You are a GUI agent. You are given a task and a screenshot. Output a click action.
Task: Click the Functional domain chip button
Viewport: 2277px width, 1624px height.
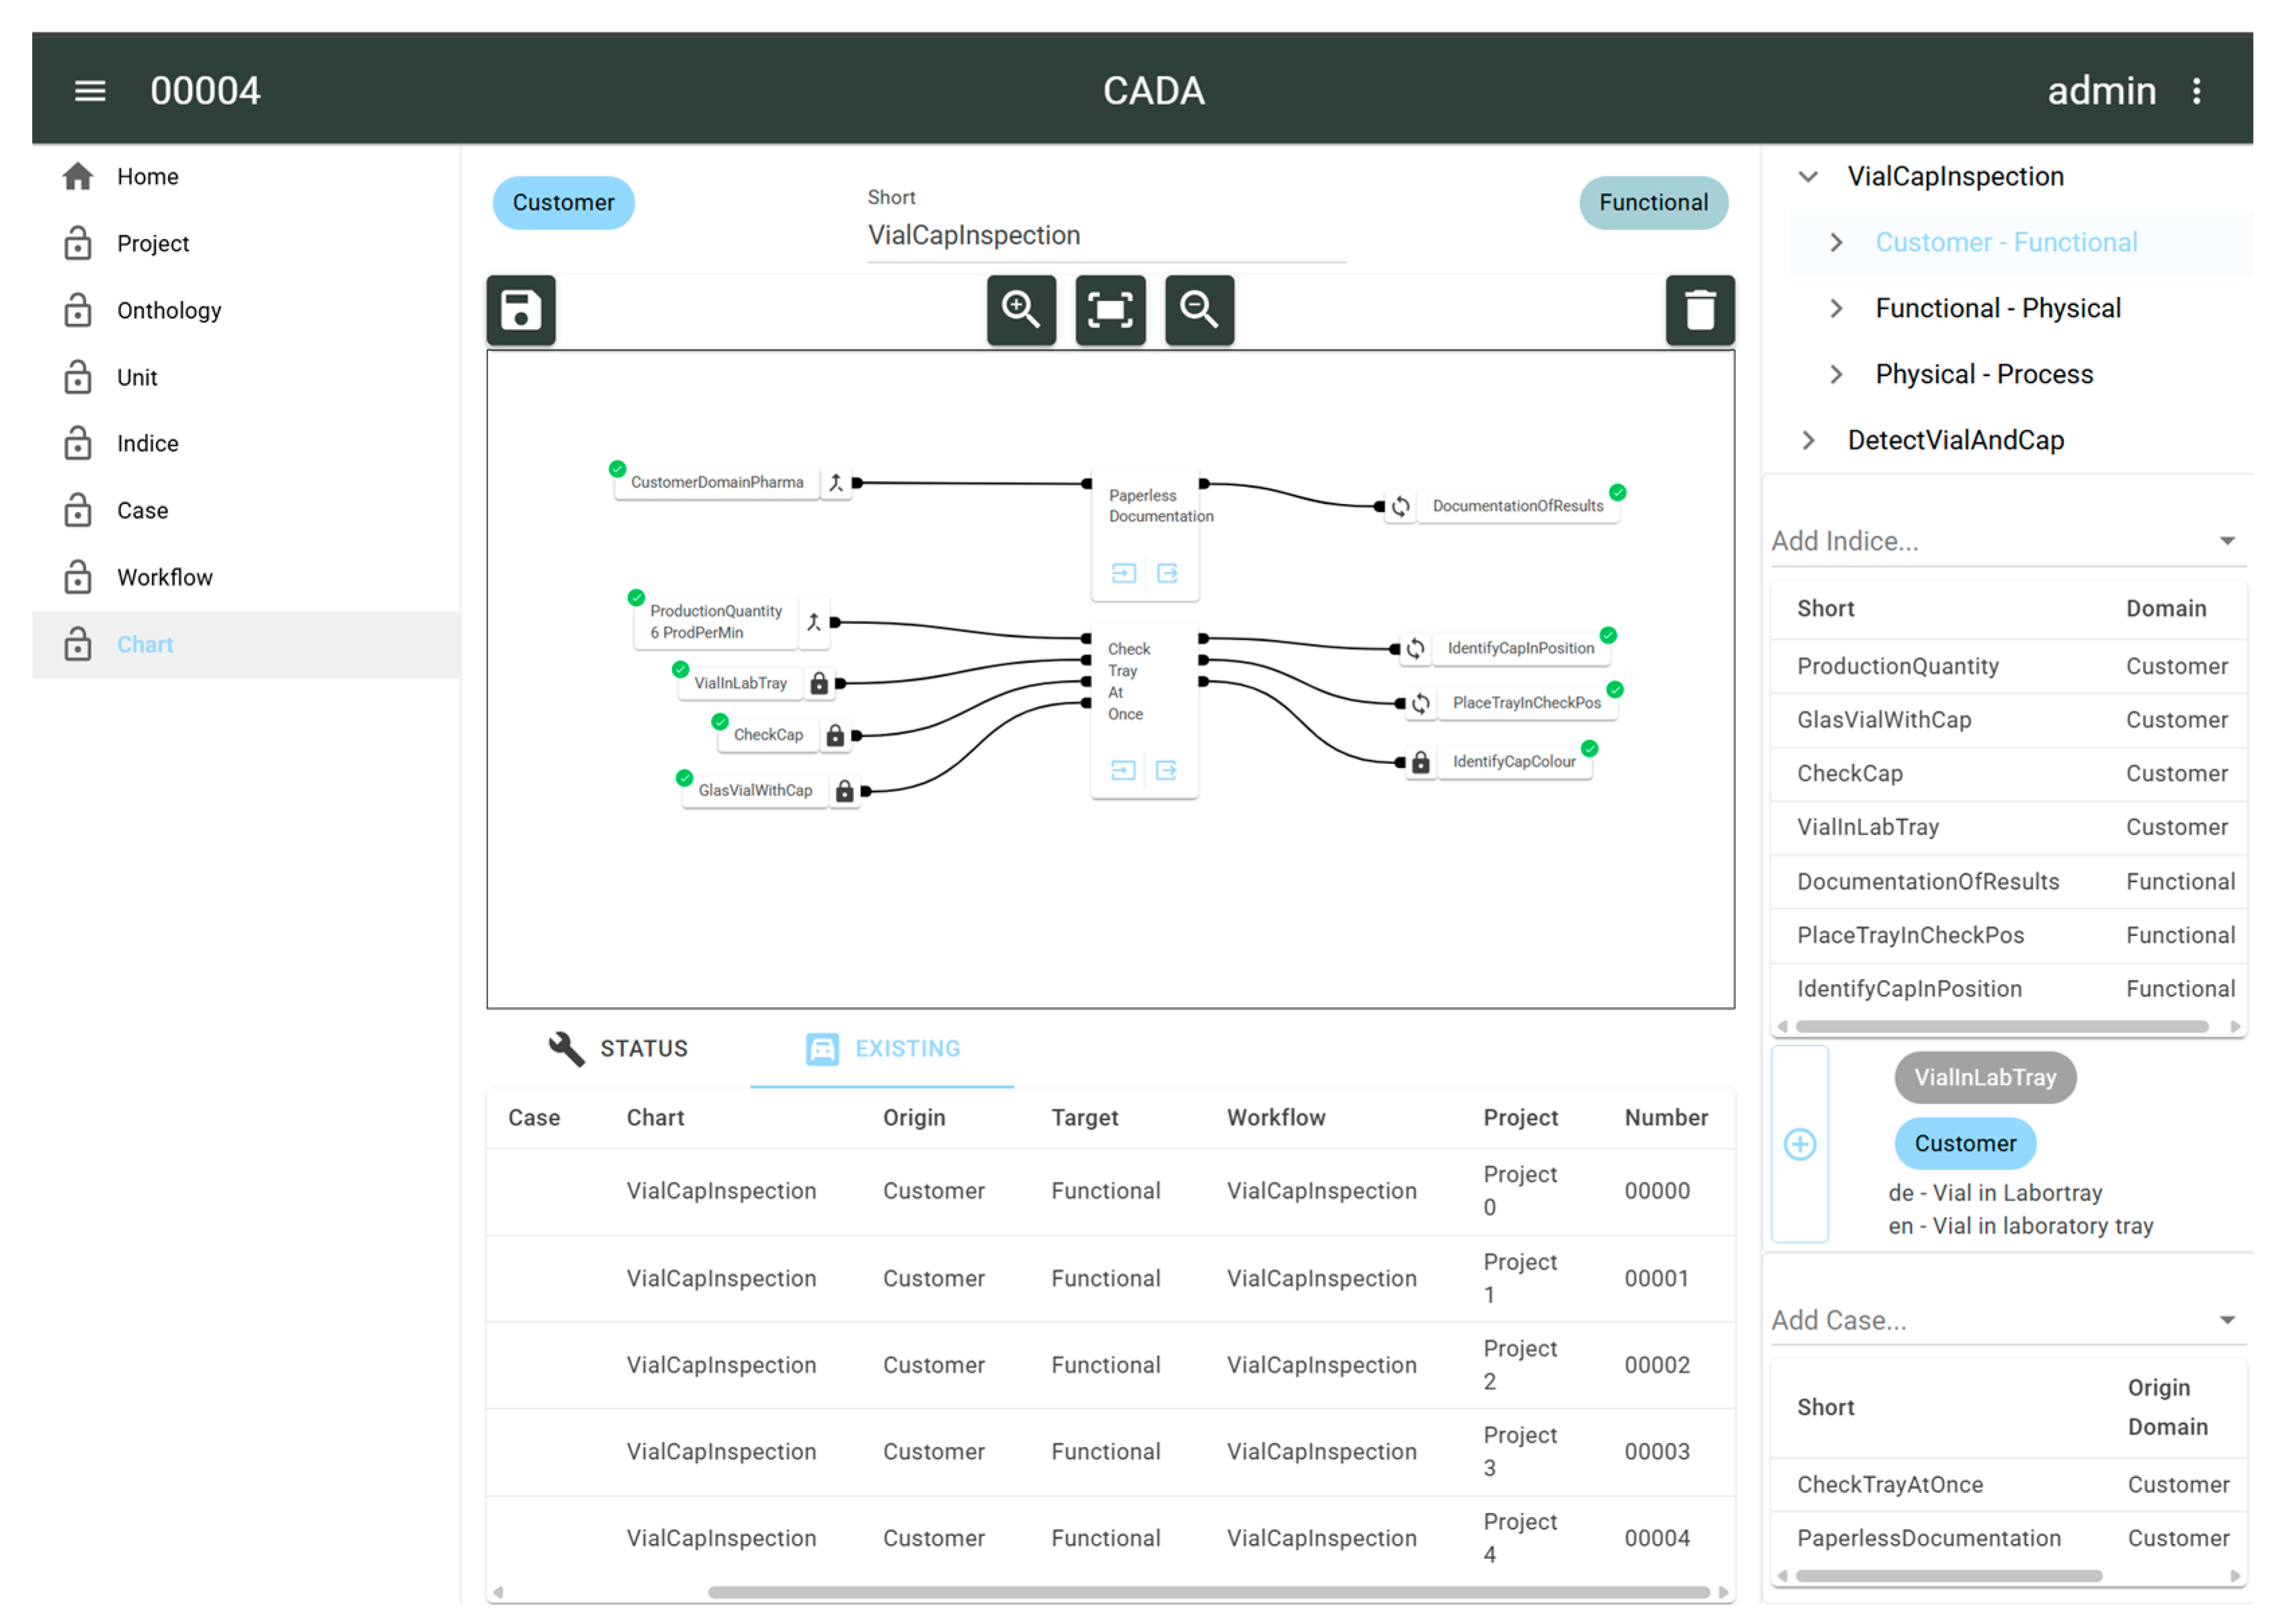1653,203
